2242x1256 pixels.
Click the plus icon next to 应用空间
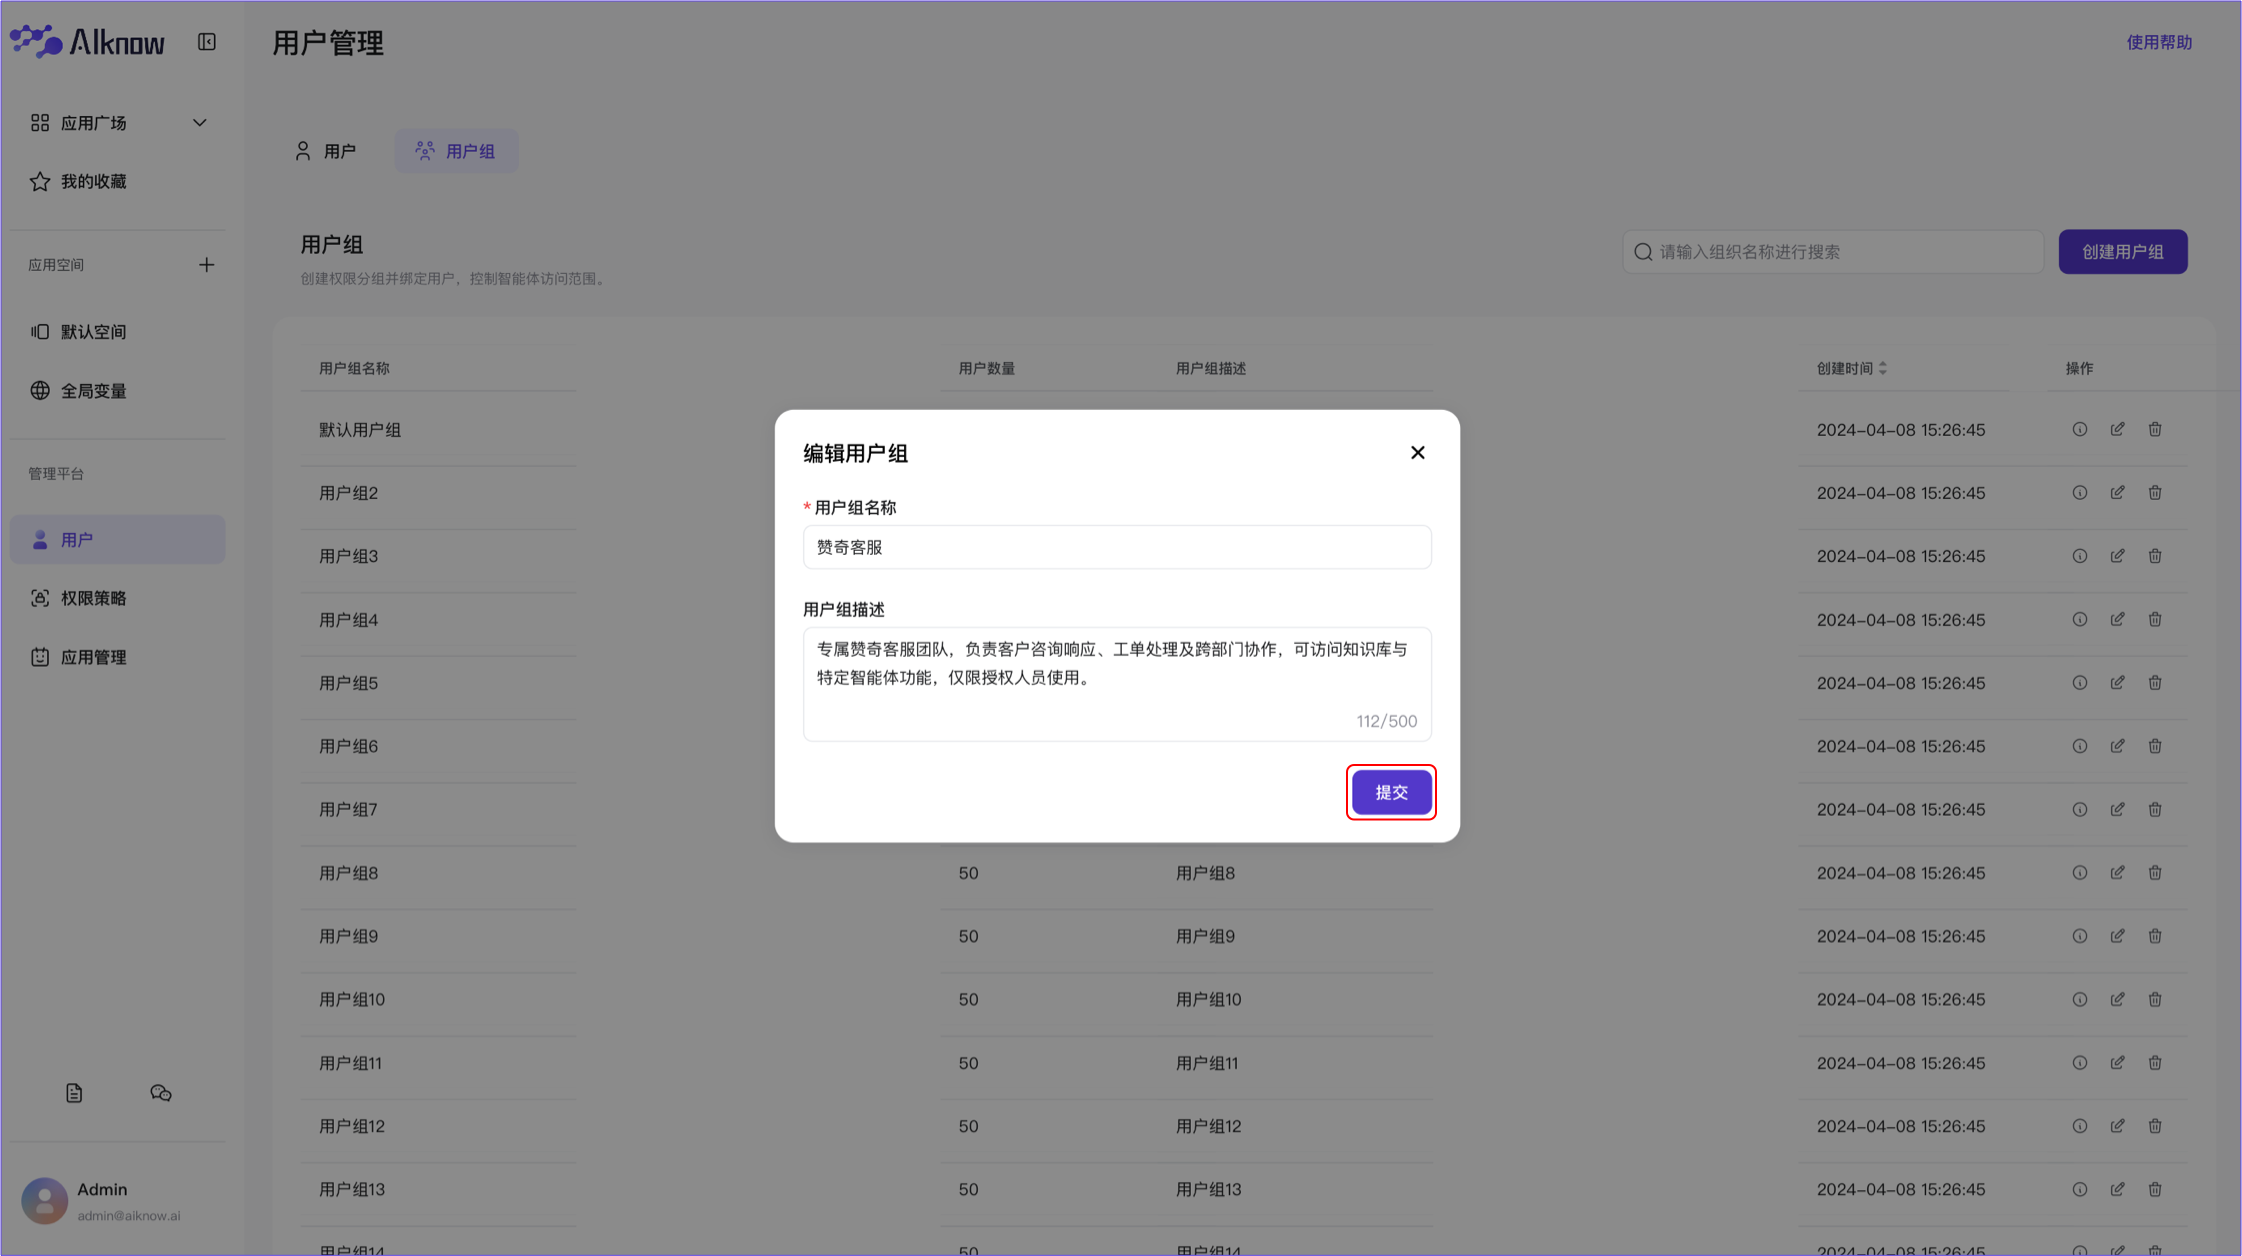coord(206,264)
